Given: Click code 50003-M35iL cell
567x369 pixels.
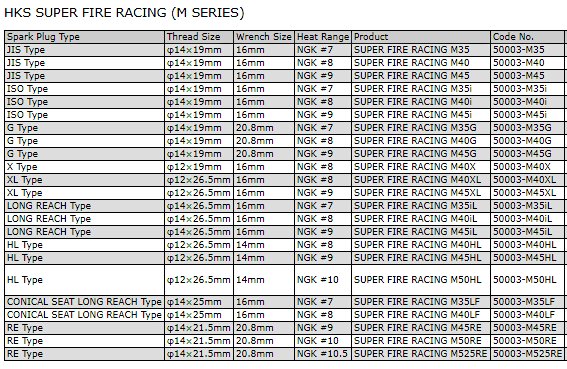Looking at the screenshot, I should [527, 206].
